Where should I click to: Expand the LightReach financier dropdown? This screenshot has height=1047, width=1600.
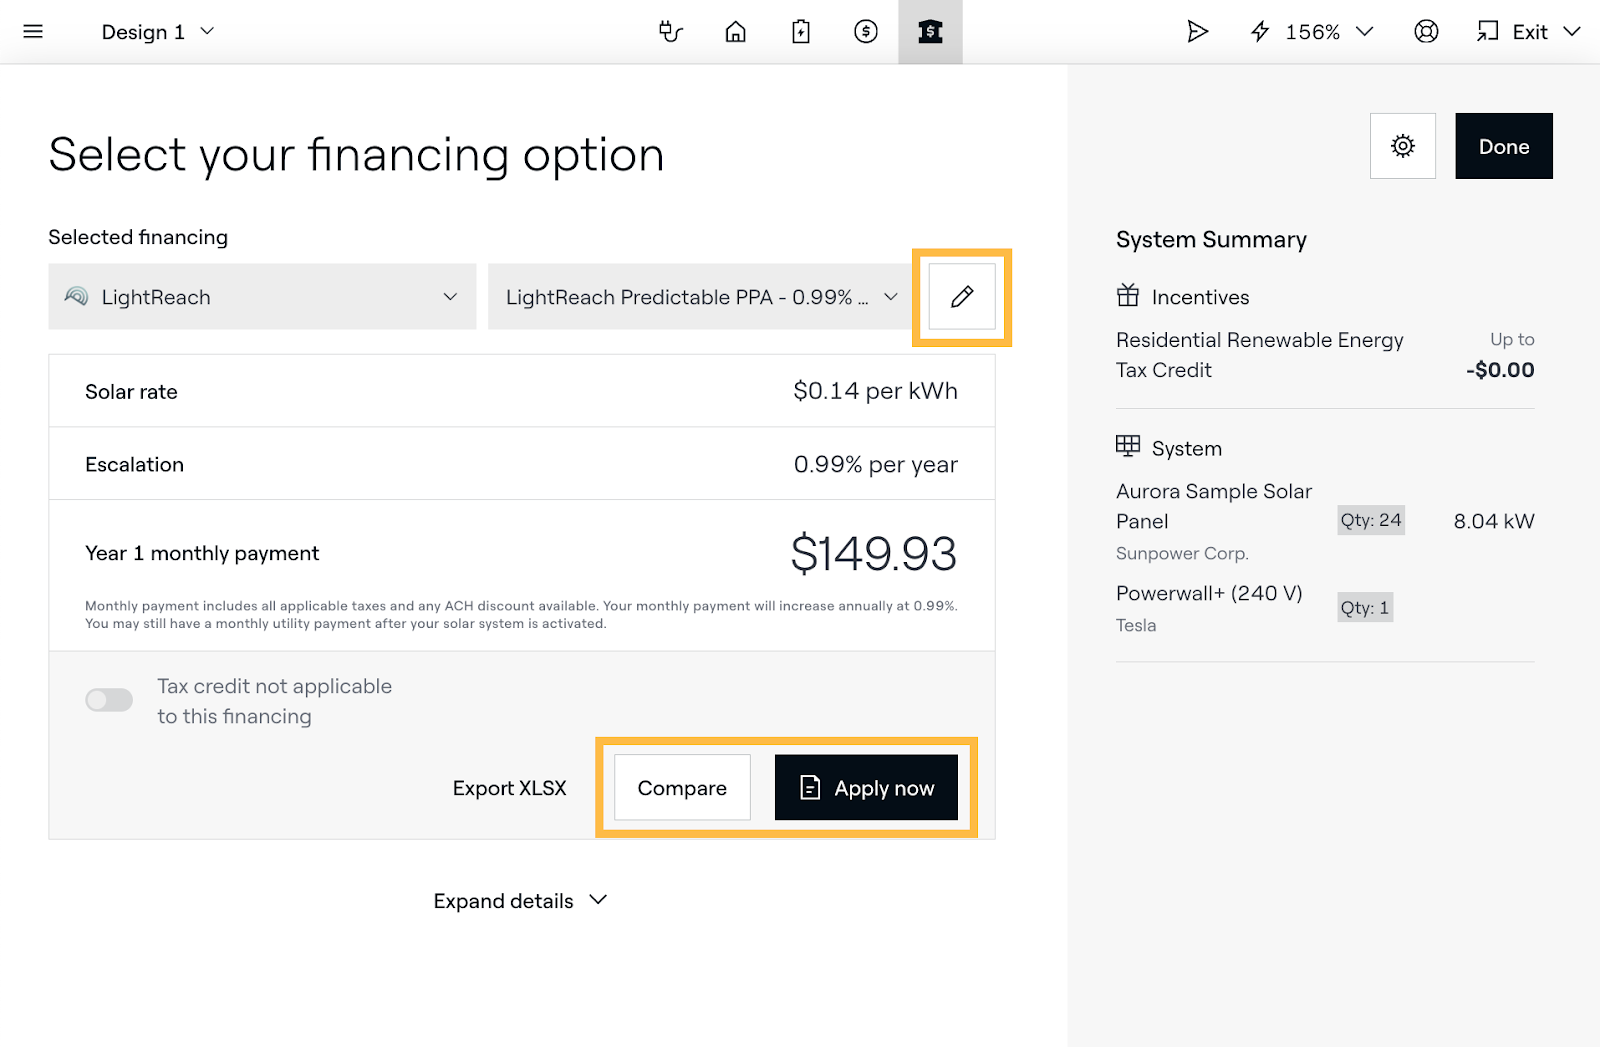[262, 297]
